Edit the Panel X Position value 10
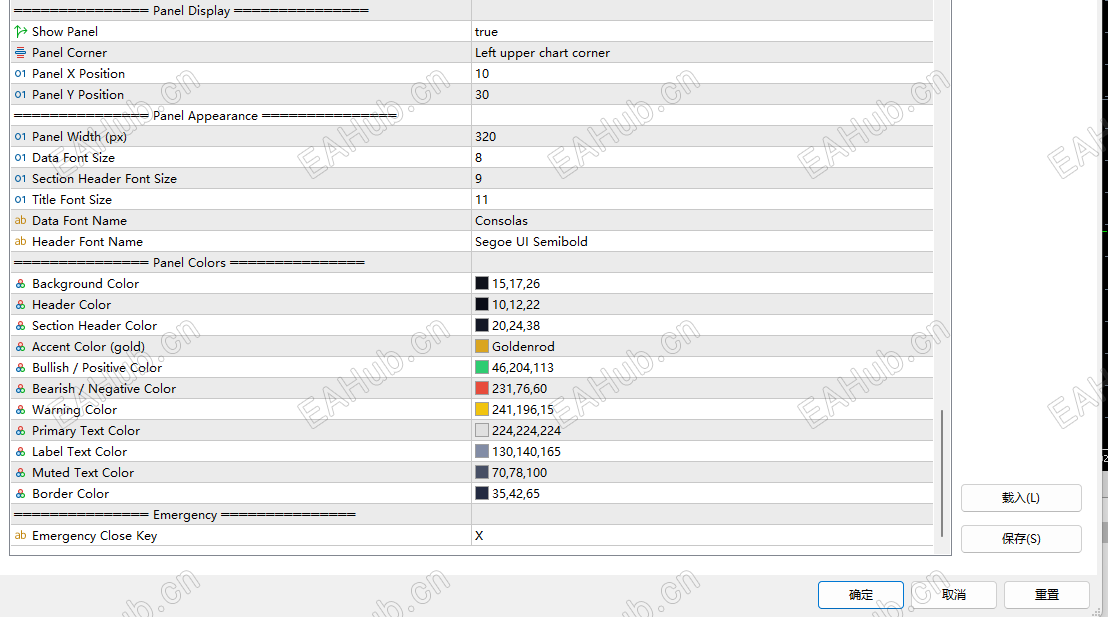The width and height of the screenshot is (1108, 617). point(702,74)
